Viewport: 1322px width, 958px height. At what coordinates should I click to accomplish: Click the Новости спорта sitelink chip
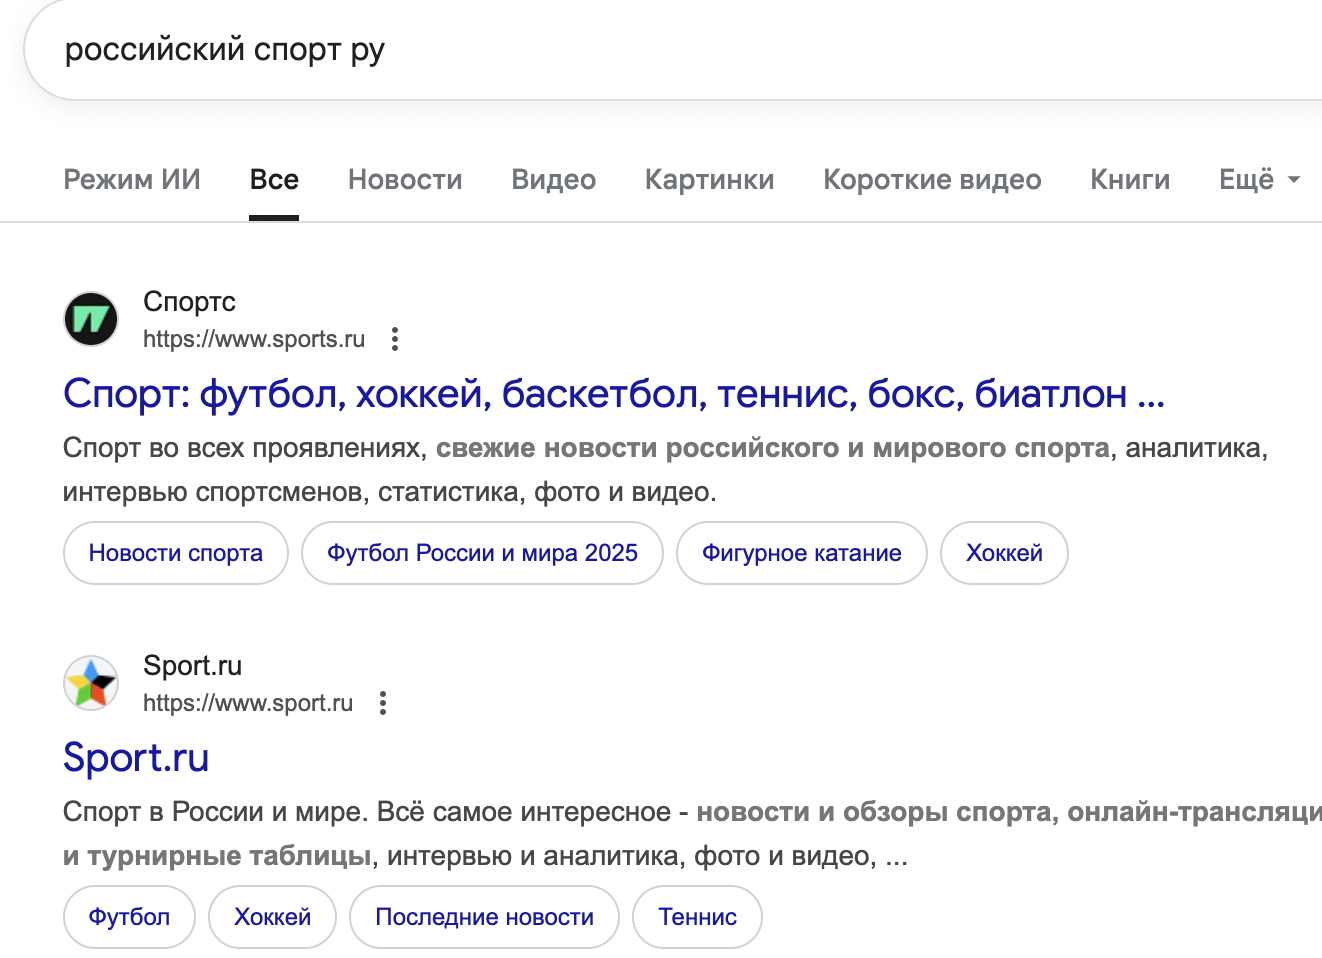pos(176,553)
